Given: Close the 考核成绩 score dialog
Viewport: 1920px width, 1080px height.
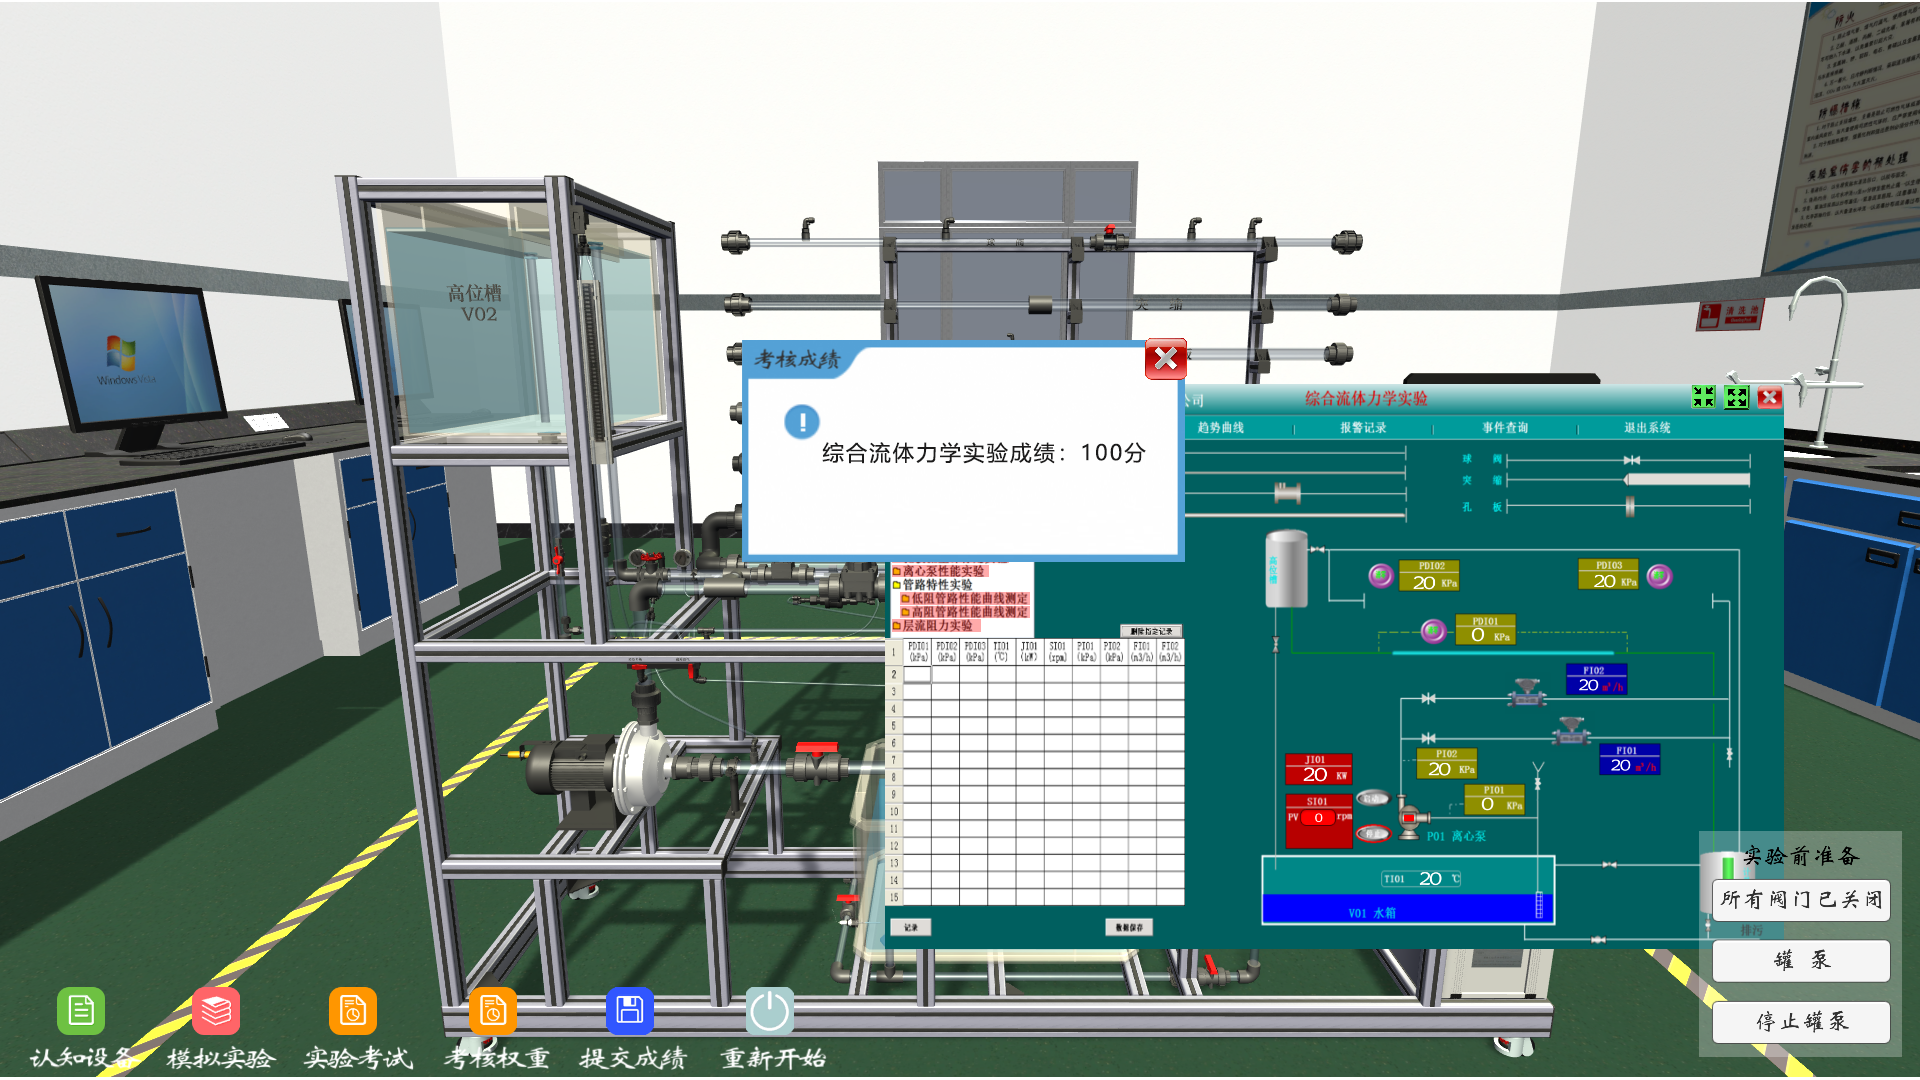Looking at the screenshot, I should coord(1165,359).
